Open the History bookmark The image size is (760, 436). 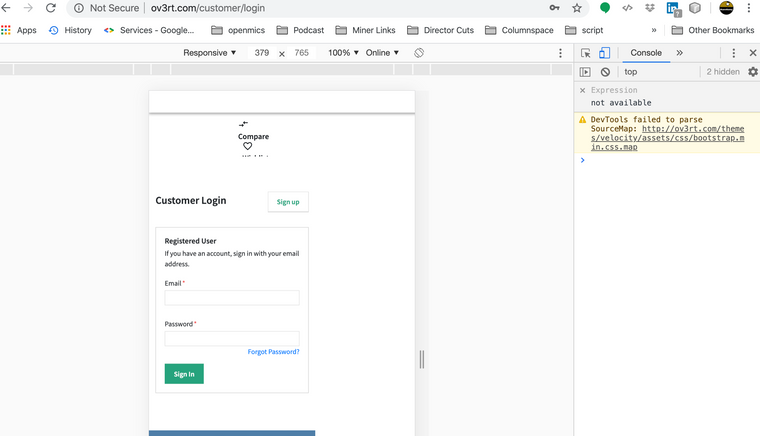(x=70, y=30)
